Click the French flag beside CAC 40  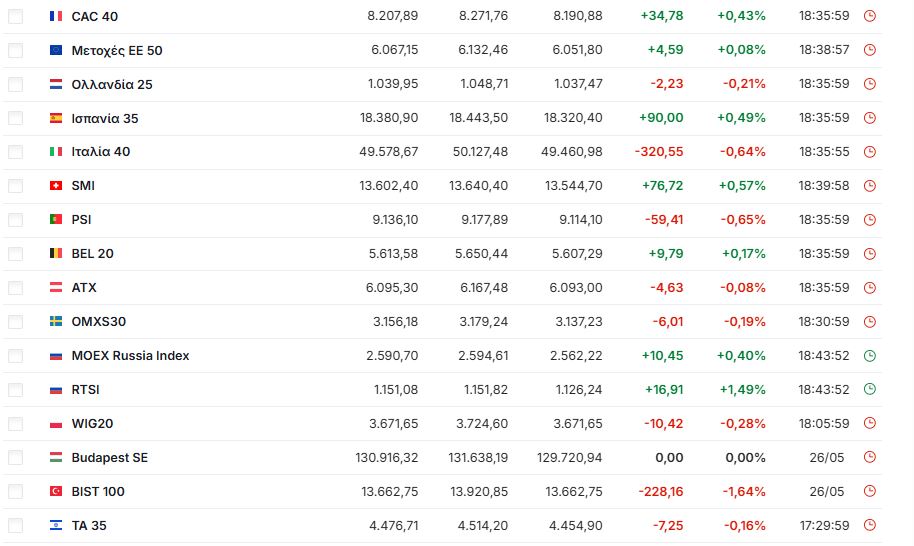click(x=56, y=16)
